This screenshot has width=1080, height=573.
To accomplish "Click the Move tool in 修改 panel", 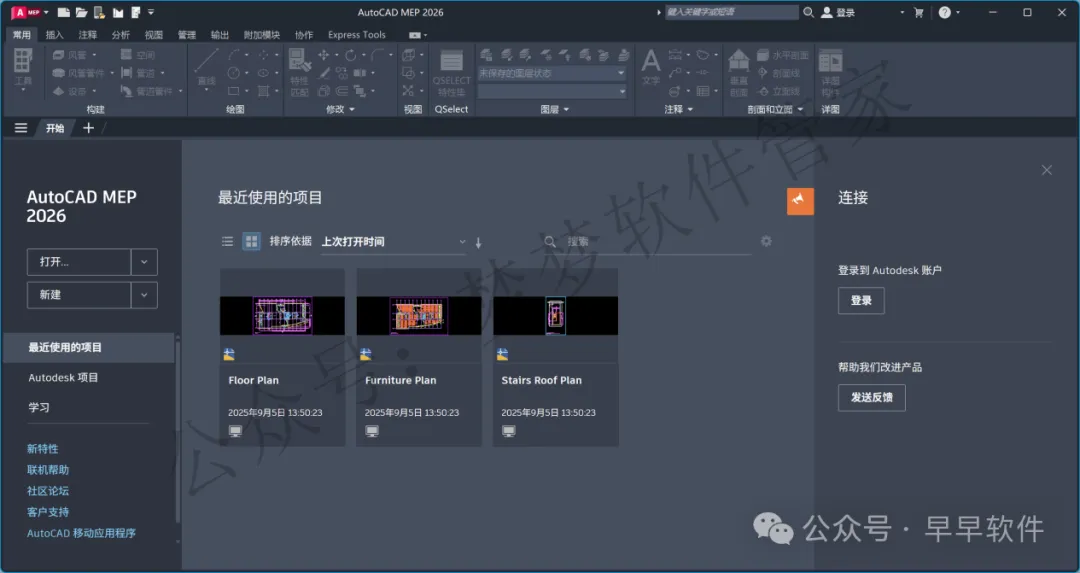I will click(x=323, y=55).
